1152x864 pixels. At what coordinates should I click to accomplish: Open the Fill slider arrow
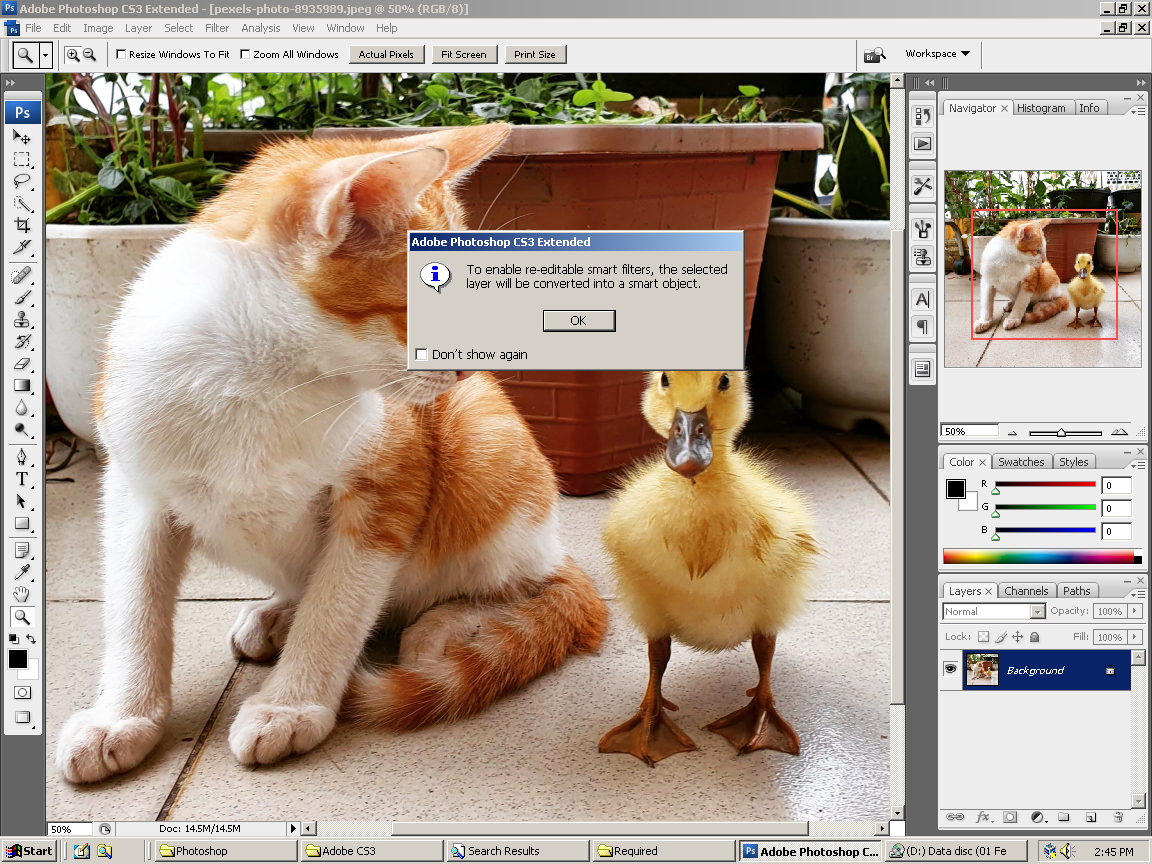[x=1134, y=637]
